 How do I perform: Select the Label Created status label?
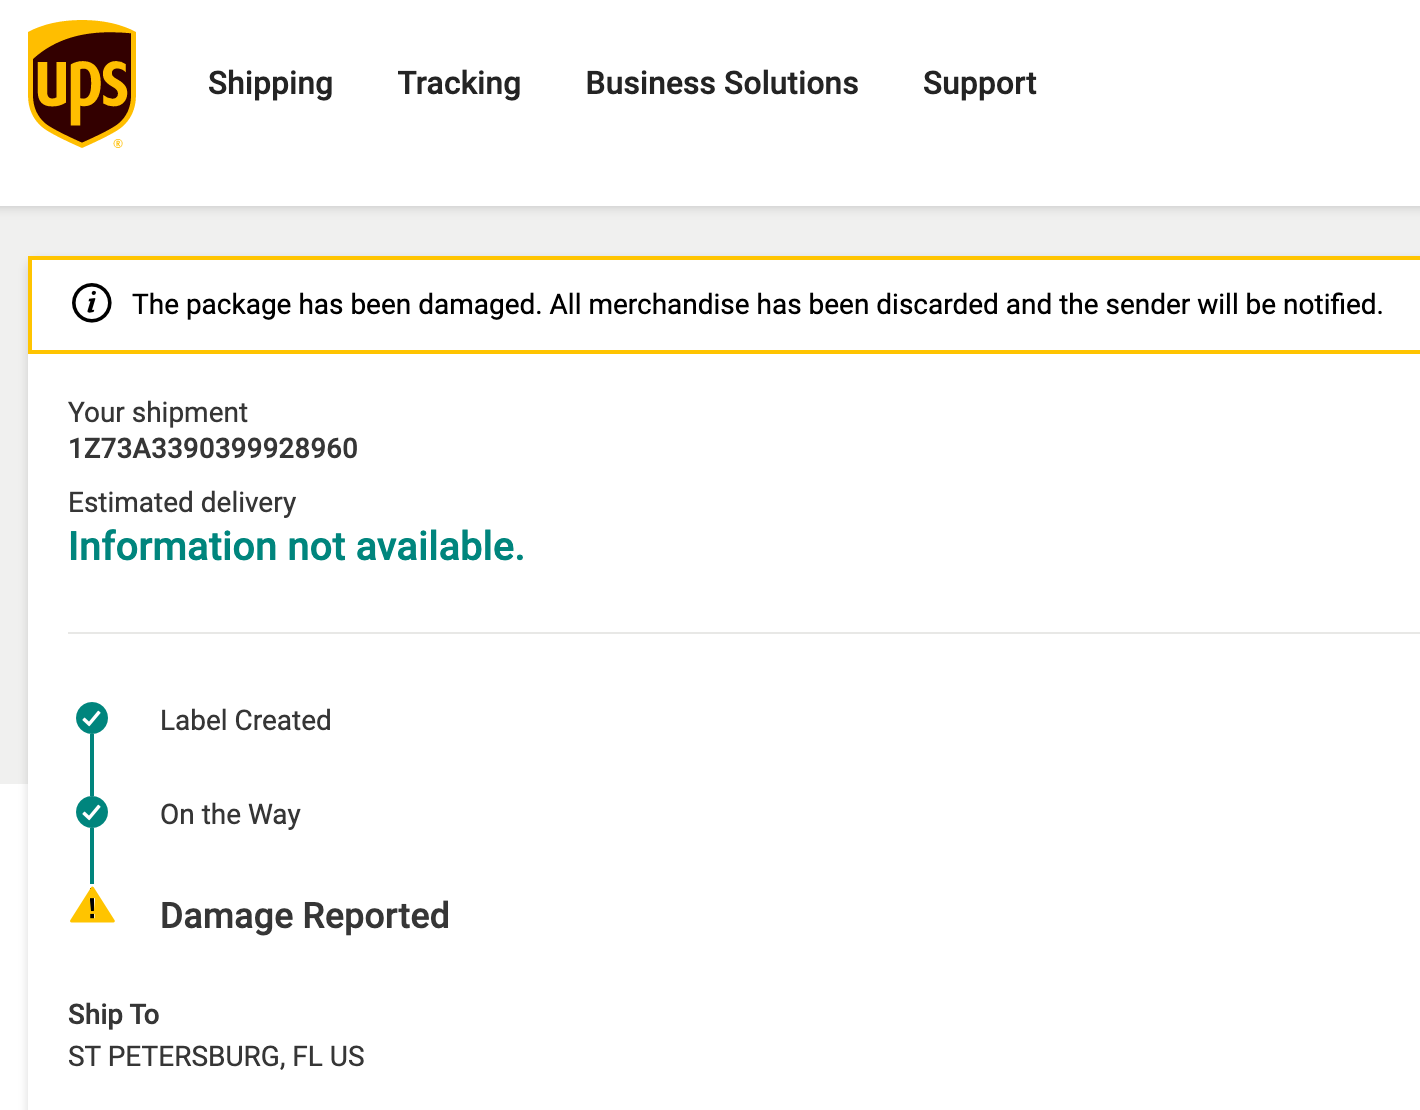(245, 720)
